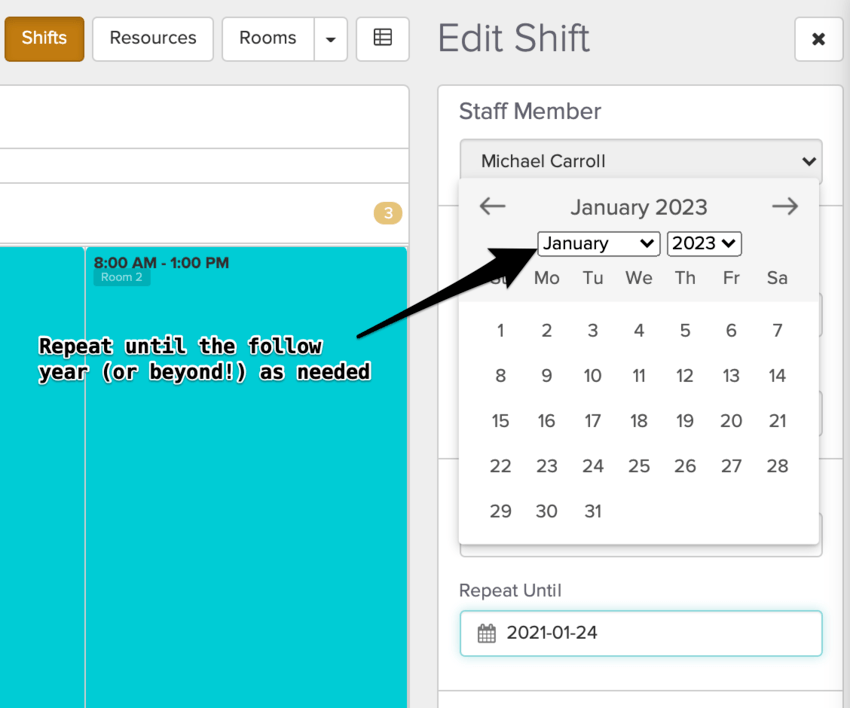Image resolution: width=850 pixels, height=708 pixels.
Task: Pick January 5 in the calendar
Action: pyautogui.click(x=685, y=330)
